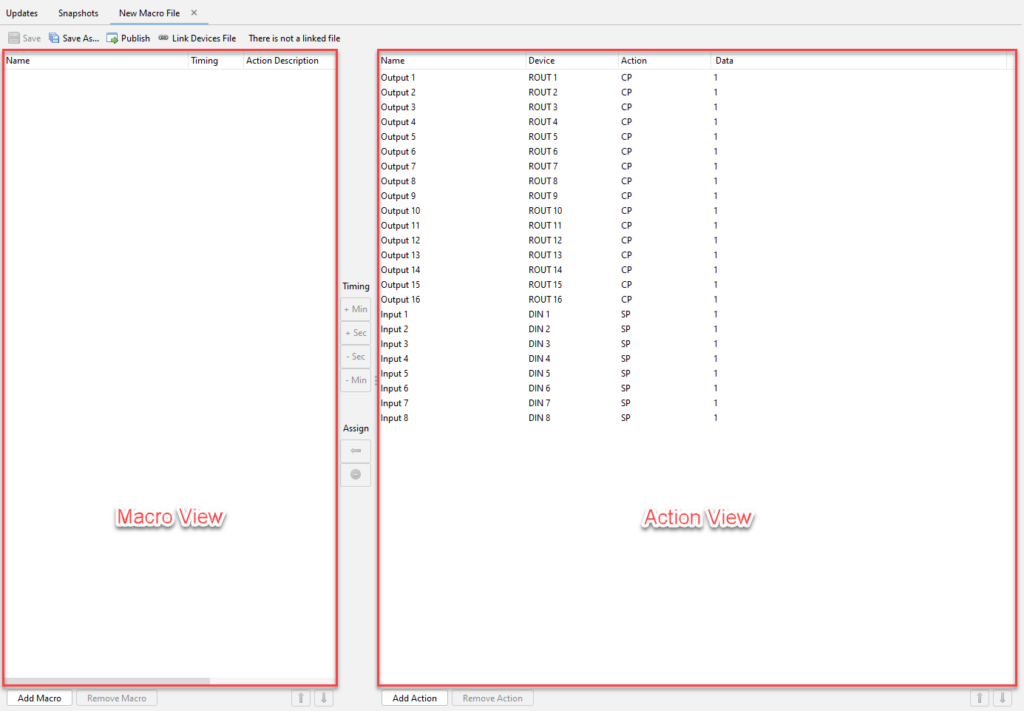1024x711 pixels.
Task: Click the DIN 2 device cell
Action: 539,330
